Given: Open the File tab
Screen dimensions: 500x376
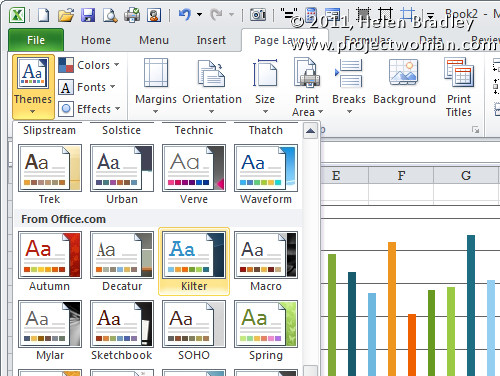Looking at the screenshot, I should (x=36, y=40).
